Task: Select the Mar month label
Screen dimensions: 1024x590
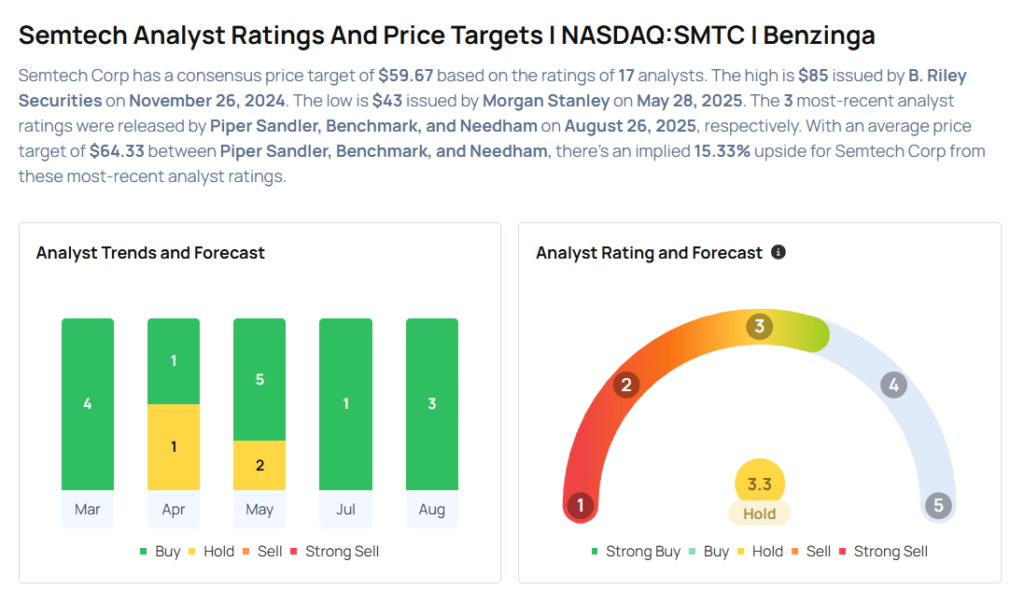Action: click(x=87, y=510)
